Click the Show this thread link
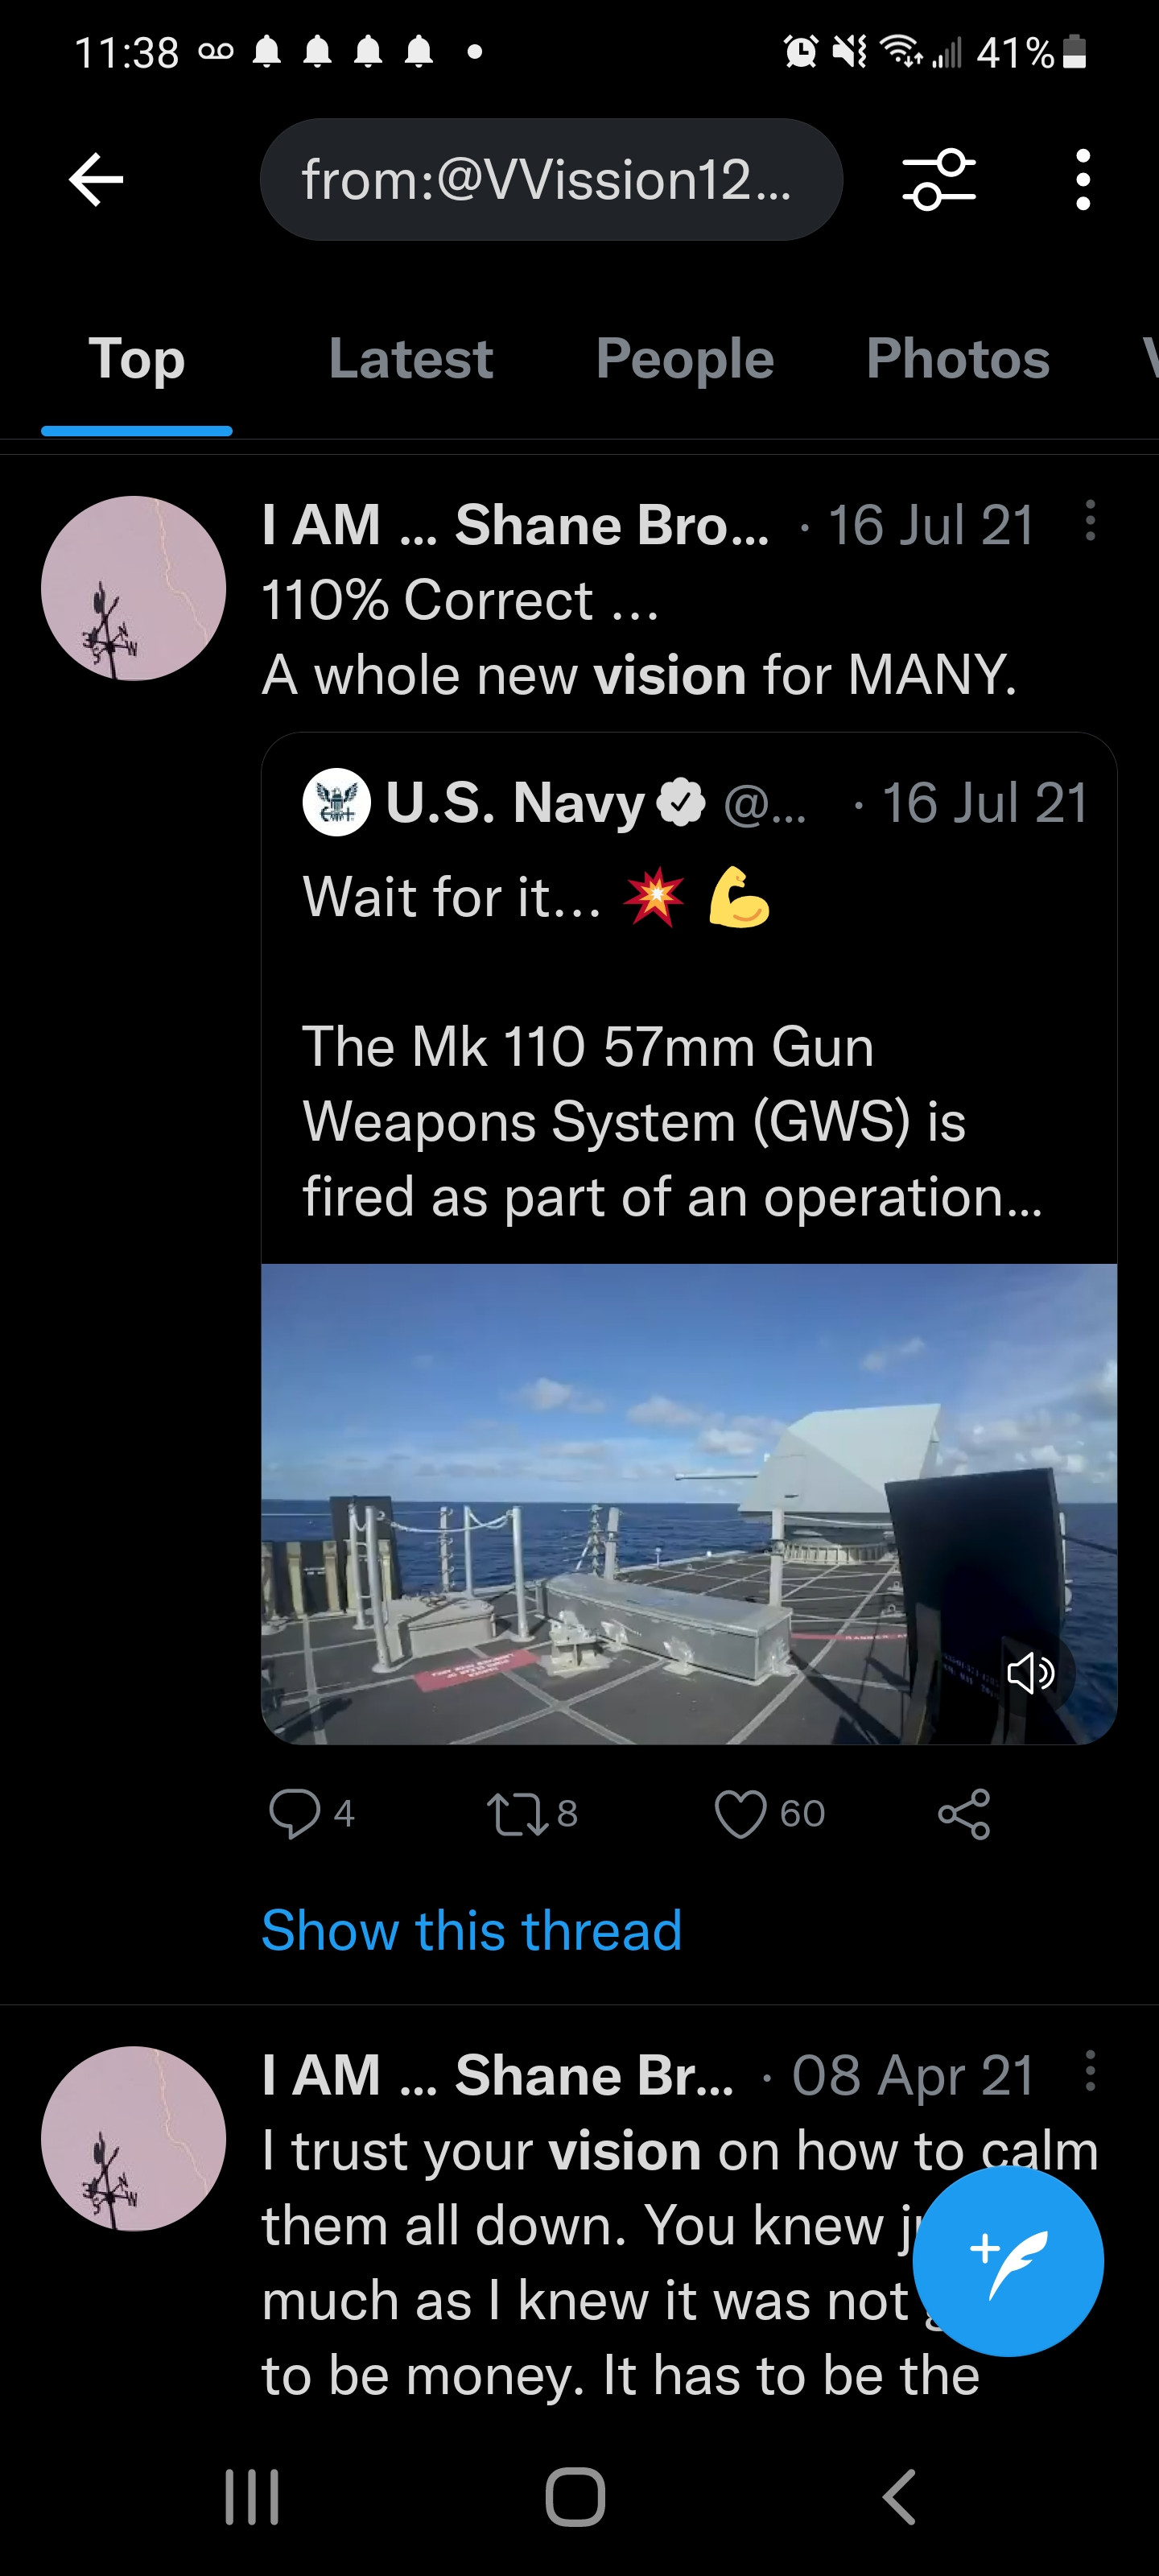Viewport: 1159px width, 2576px height. pos(471,1930)
